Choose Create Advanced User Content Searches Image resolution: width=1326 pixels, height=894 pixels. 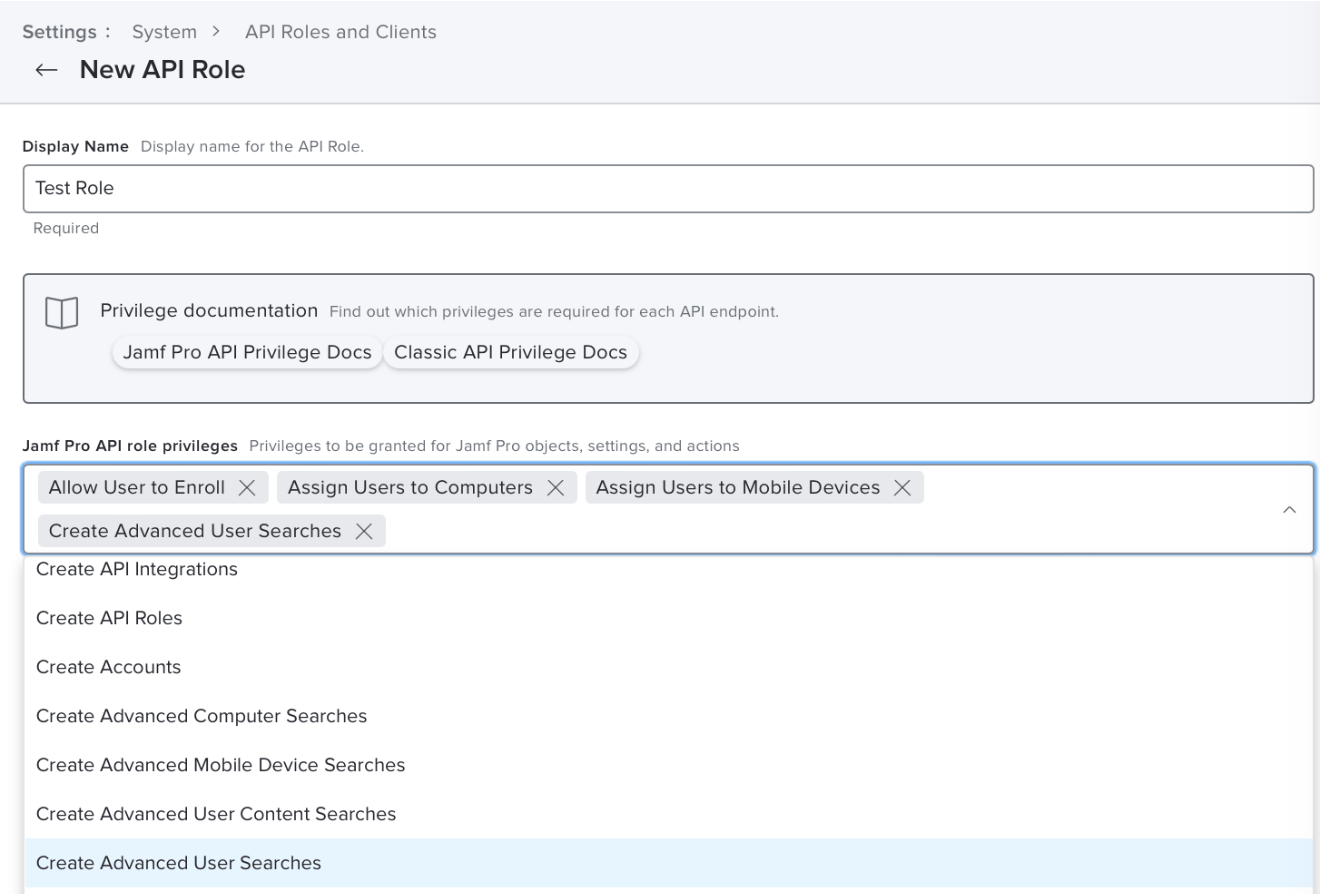668,814
